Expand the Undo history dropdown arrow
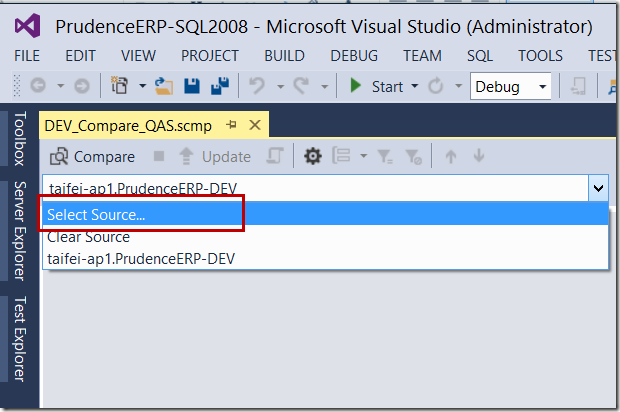Screen dimensions: 620x412 coord(280,86)
